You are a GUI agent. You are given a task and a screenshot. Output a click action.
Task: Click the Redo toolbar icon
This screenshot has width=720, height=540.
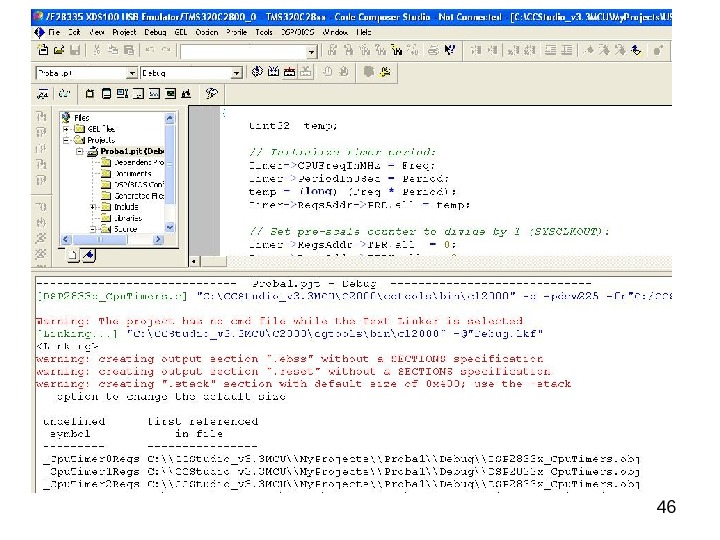tap(166, 50)
